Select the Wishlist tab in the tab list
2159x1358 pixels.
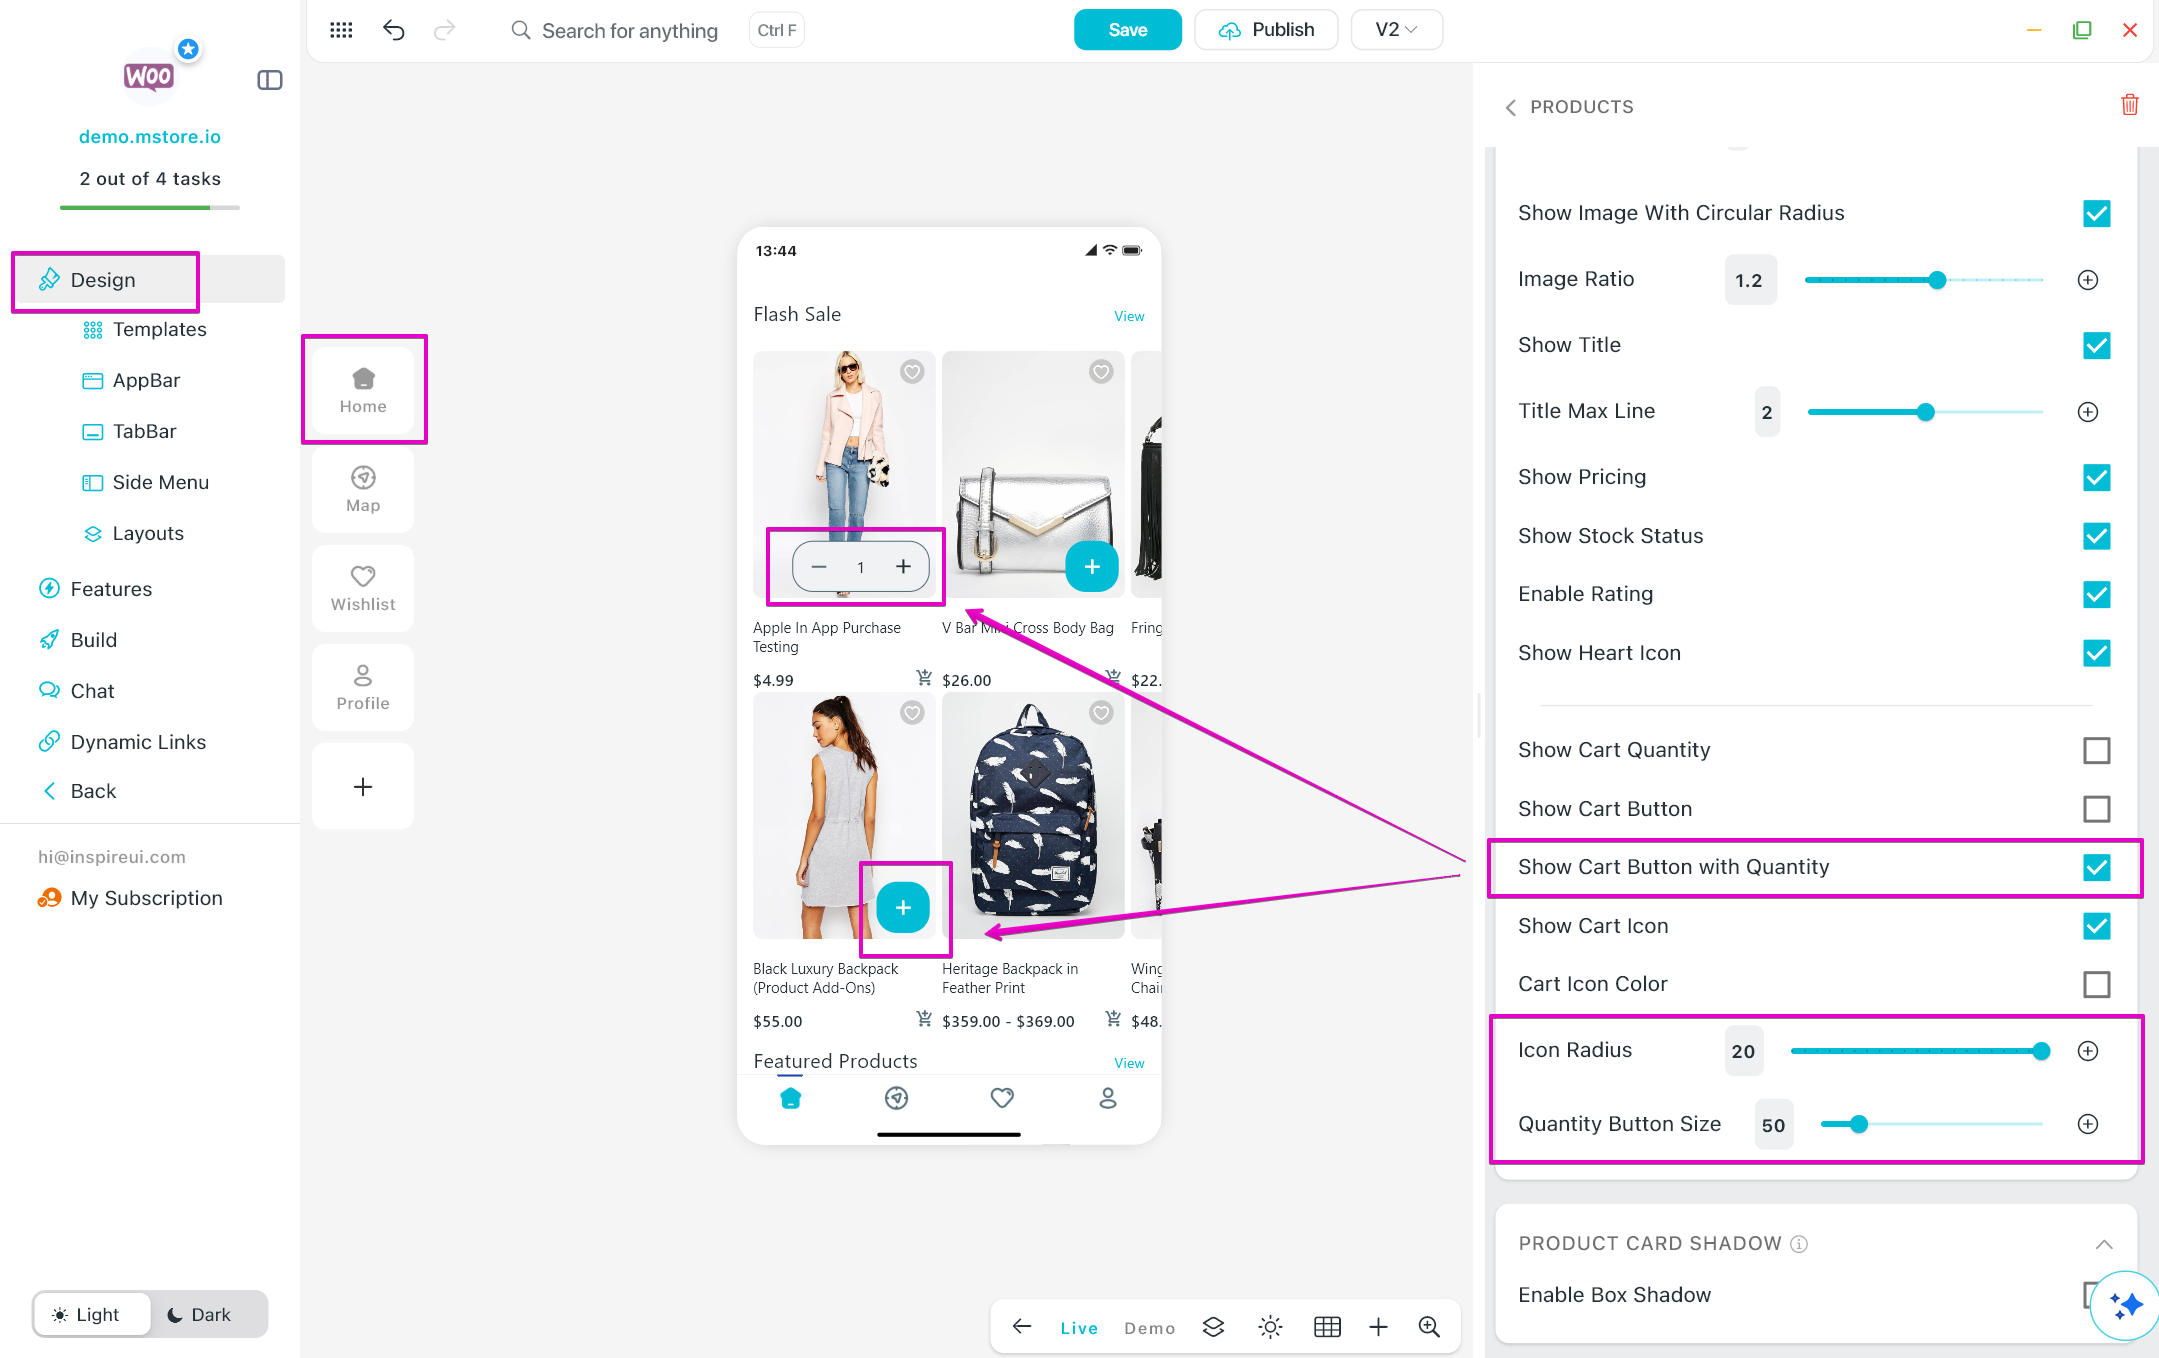pyautogui.click(x=363, y=588)
